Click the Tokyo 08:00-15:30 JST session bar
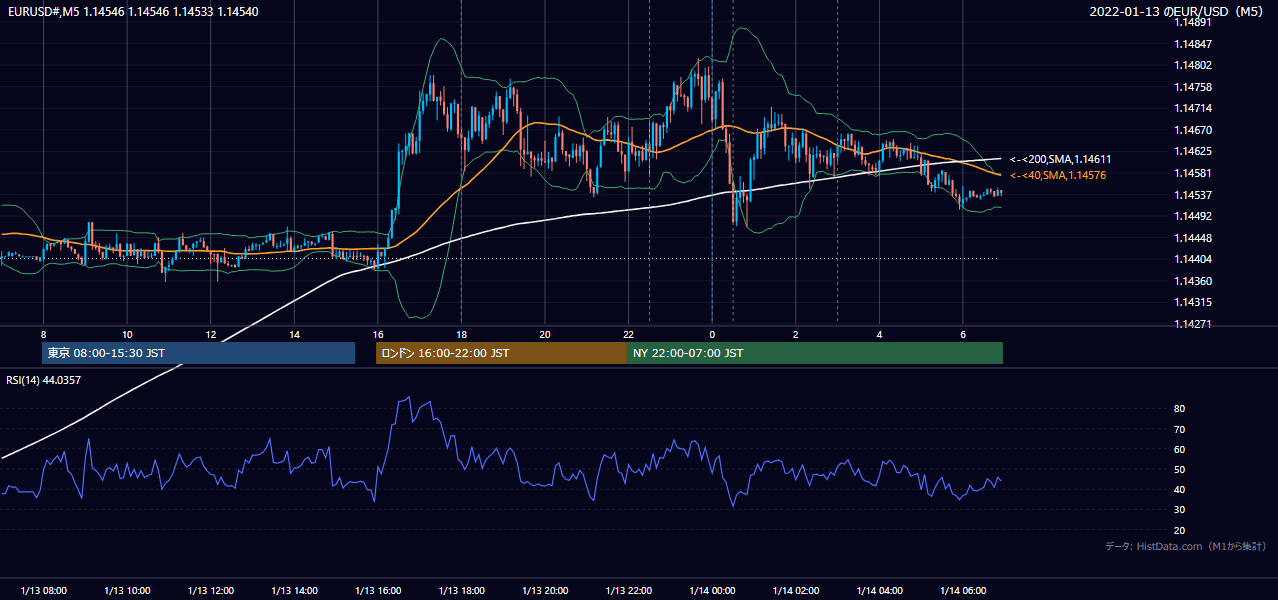1278x600 pixels. point(198,353)
